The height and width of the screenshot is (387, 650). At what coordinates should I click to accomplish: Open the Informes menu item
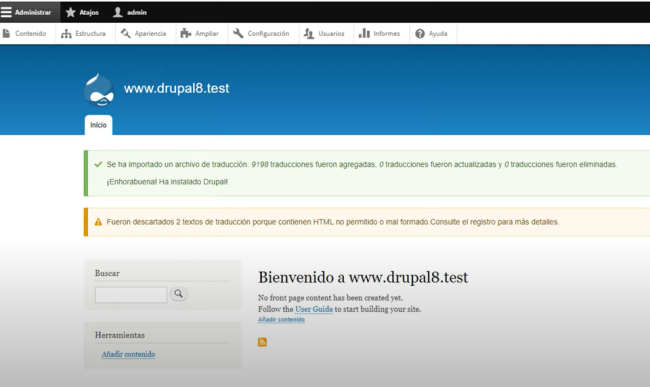380,34
